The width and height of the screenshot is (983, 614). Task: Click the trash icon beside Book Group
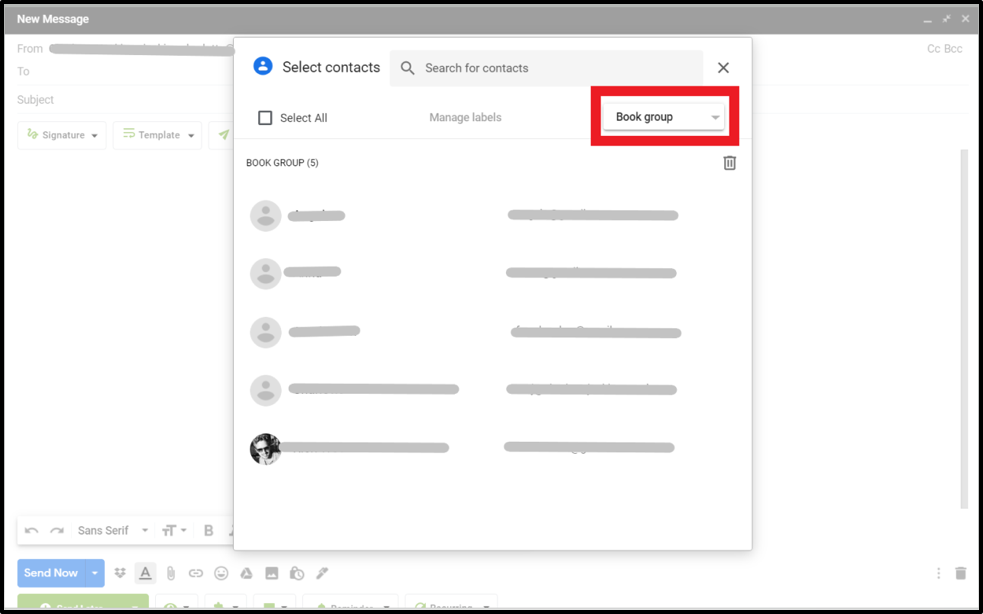(x=729, y=163)
